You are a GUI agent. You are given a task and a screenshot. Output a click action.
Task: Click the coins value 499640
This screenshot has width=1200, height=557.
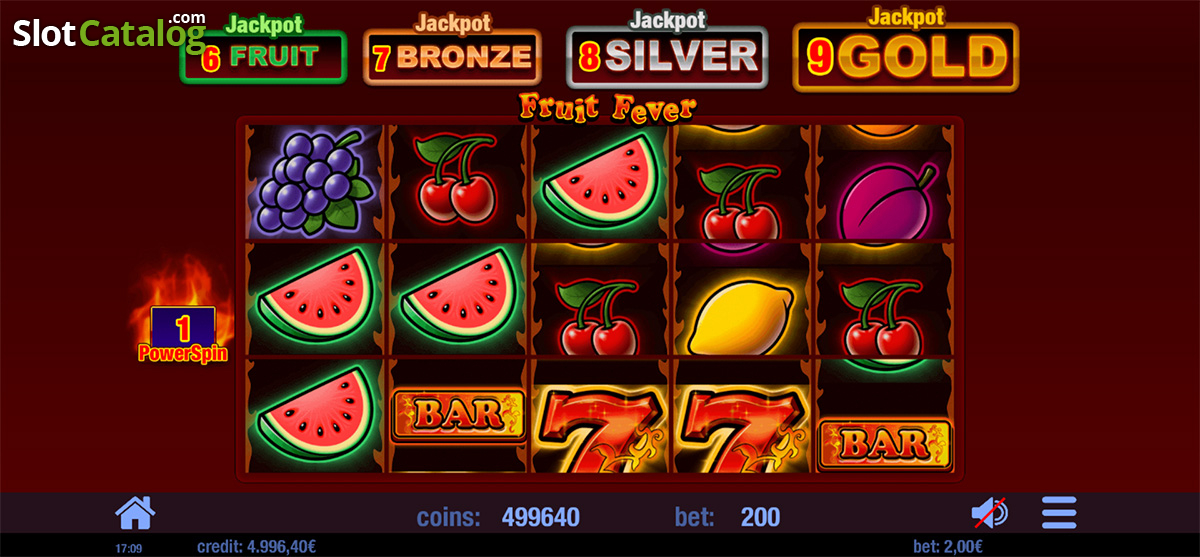(x=541, y=517)
